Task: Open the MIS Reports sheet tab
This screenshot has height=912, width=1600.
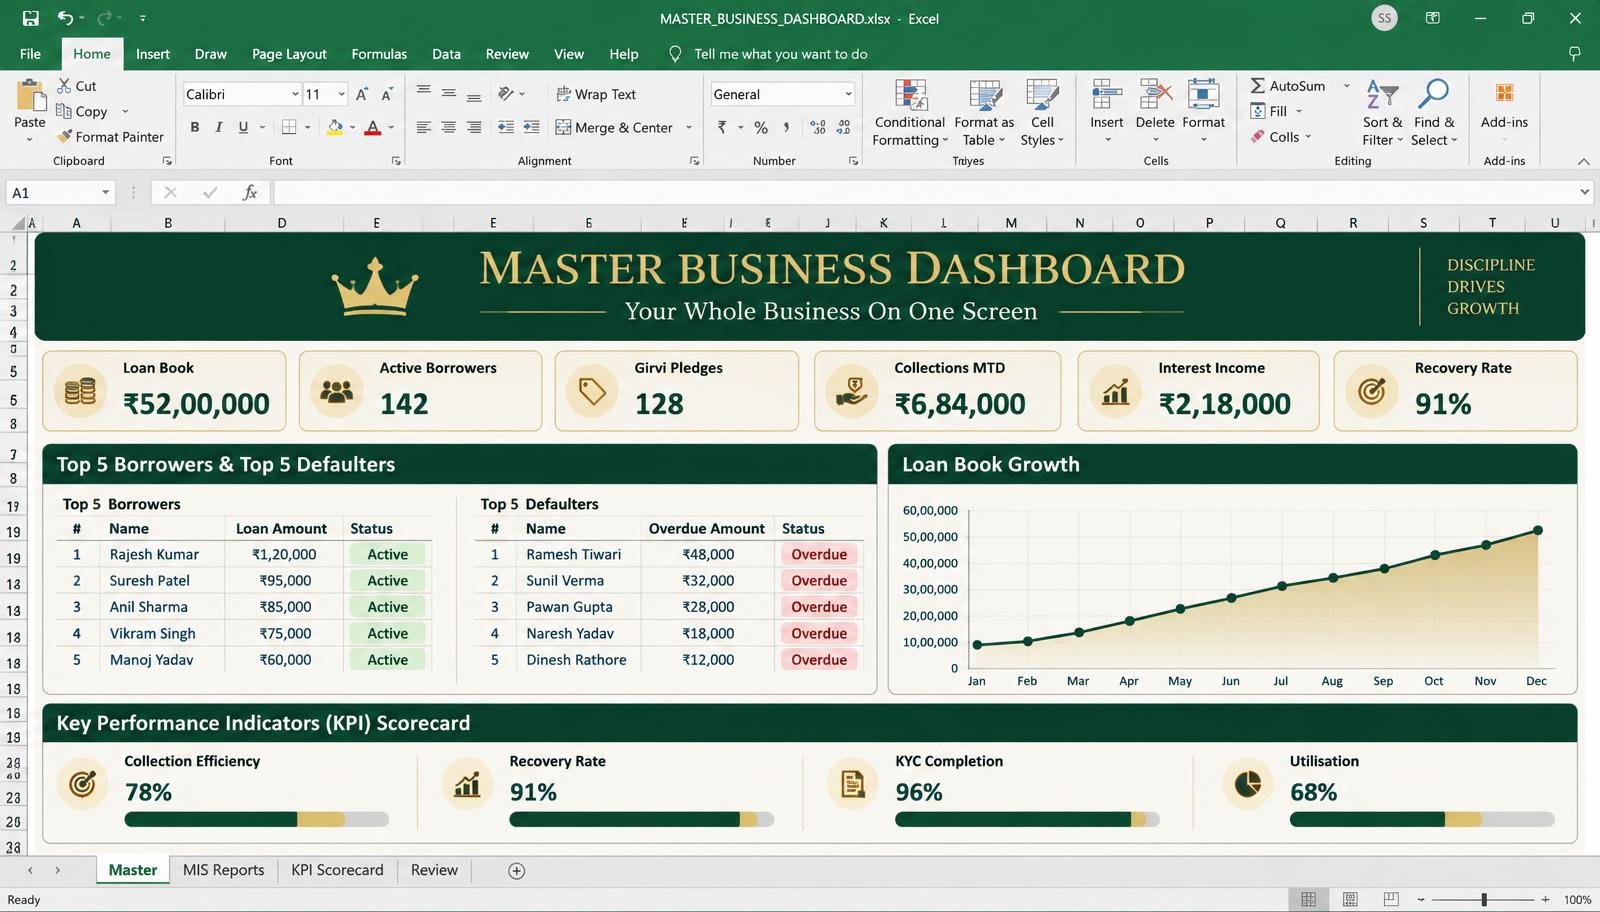Action: point(224,870)
